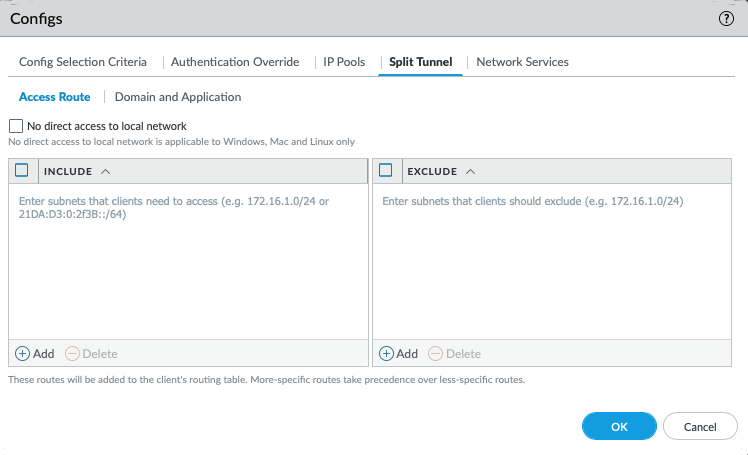Confirm settings with the OK button
748x455 pixels.
click(619, 427)
